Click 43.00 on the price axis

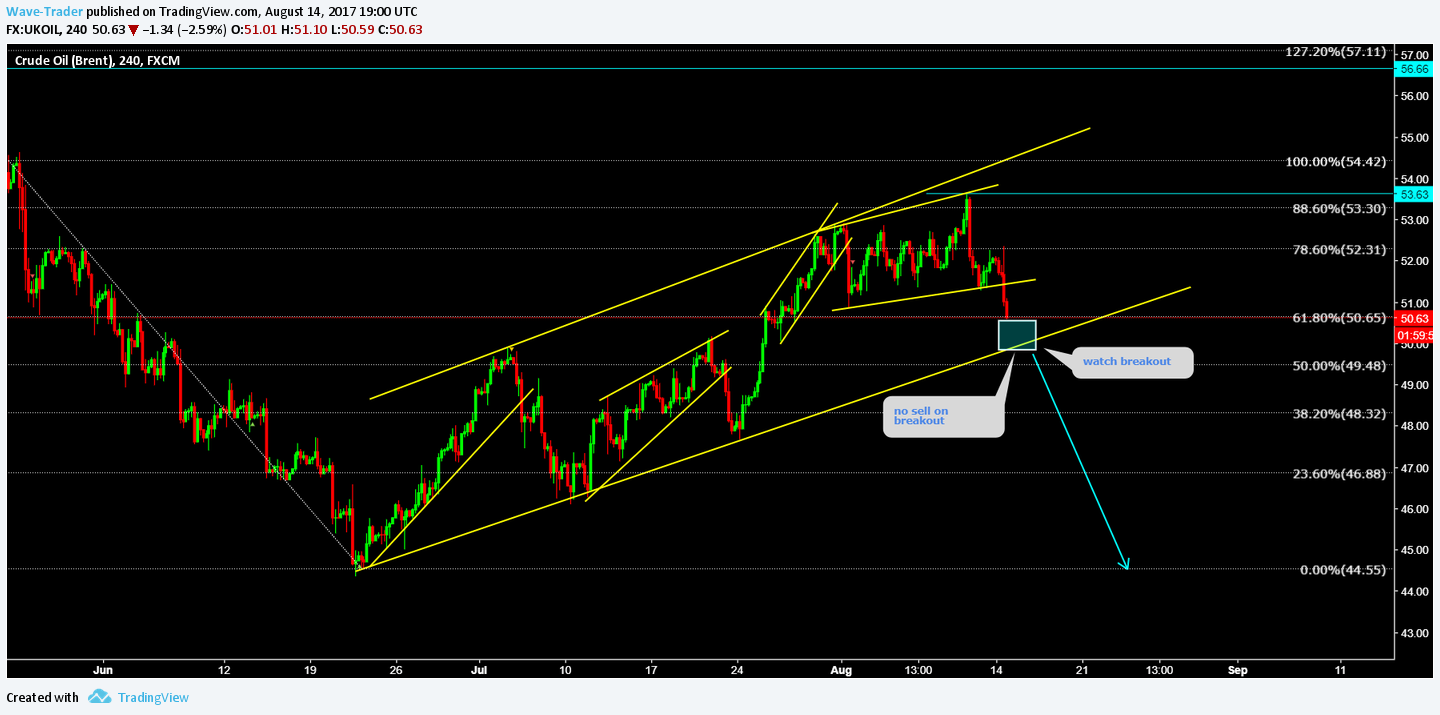pyautogui.click(x=1414, y=633)
